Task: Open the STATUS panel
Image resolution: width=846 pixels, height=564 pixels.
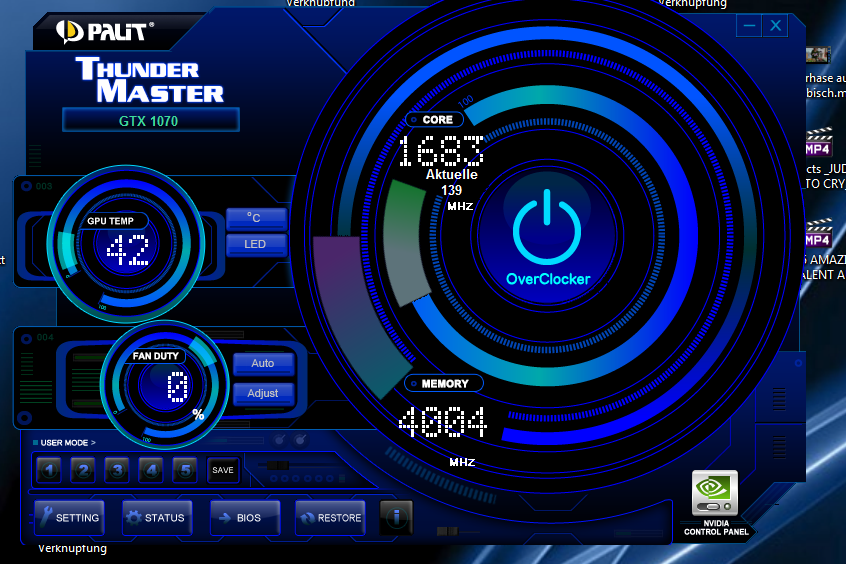Action: [x=157, y=518]
